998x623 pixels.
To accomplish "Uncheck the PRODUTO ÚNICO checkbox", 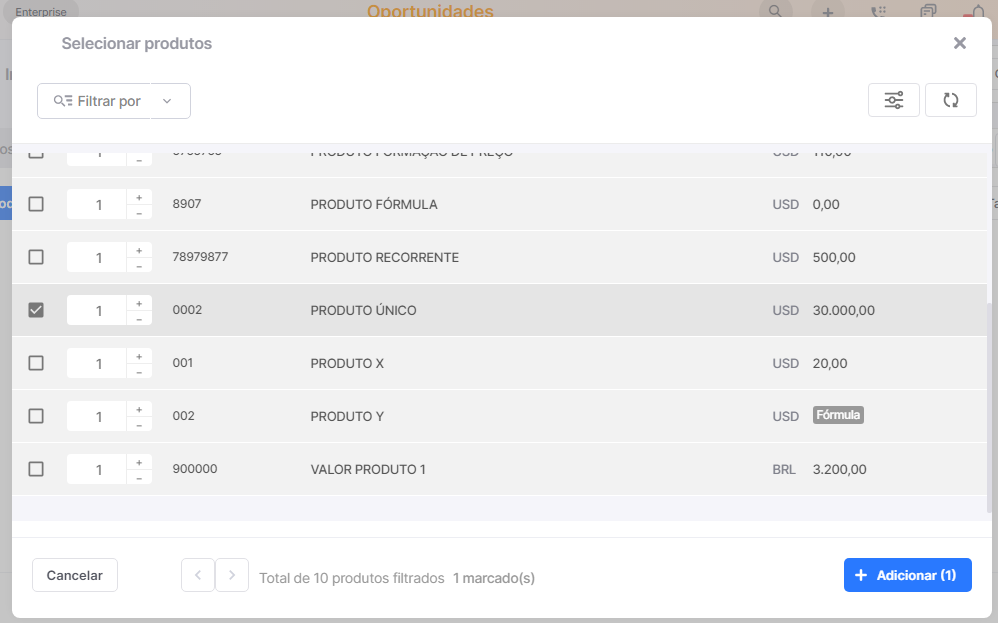I will click(36, 310).
